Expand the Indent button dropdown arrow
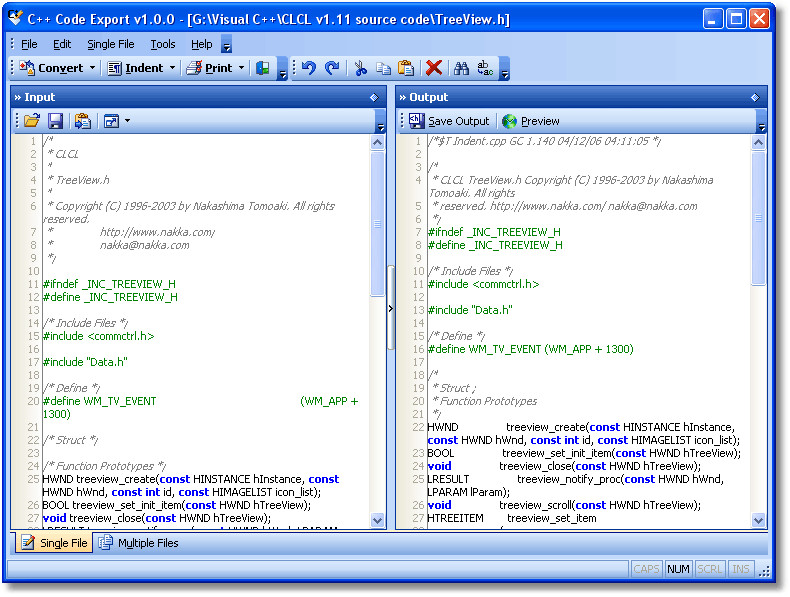The width and height of the screenshot is (790, 597). 172,68
